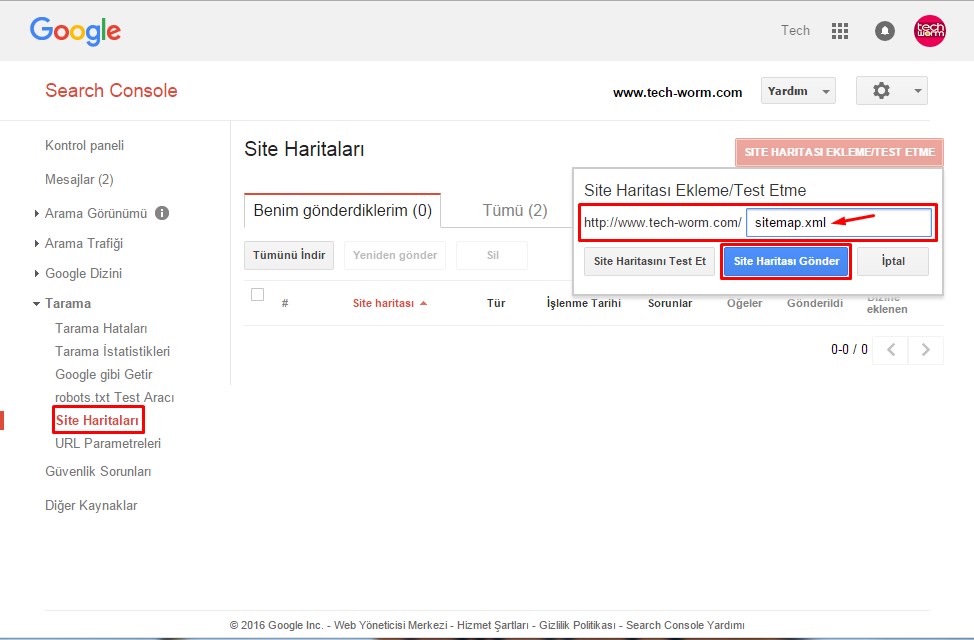974x640 pixels.
Task: Open the Tech Worm account avatar
Action: pyautogui.click(x=930, y=31)
